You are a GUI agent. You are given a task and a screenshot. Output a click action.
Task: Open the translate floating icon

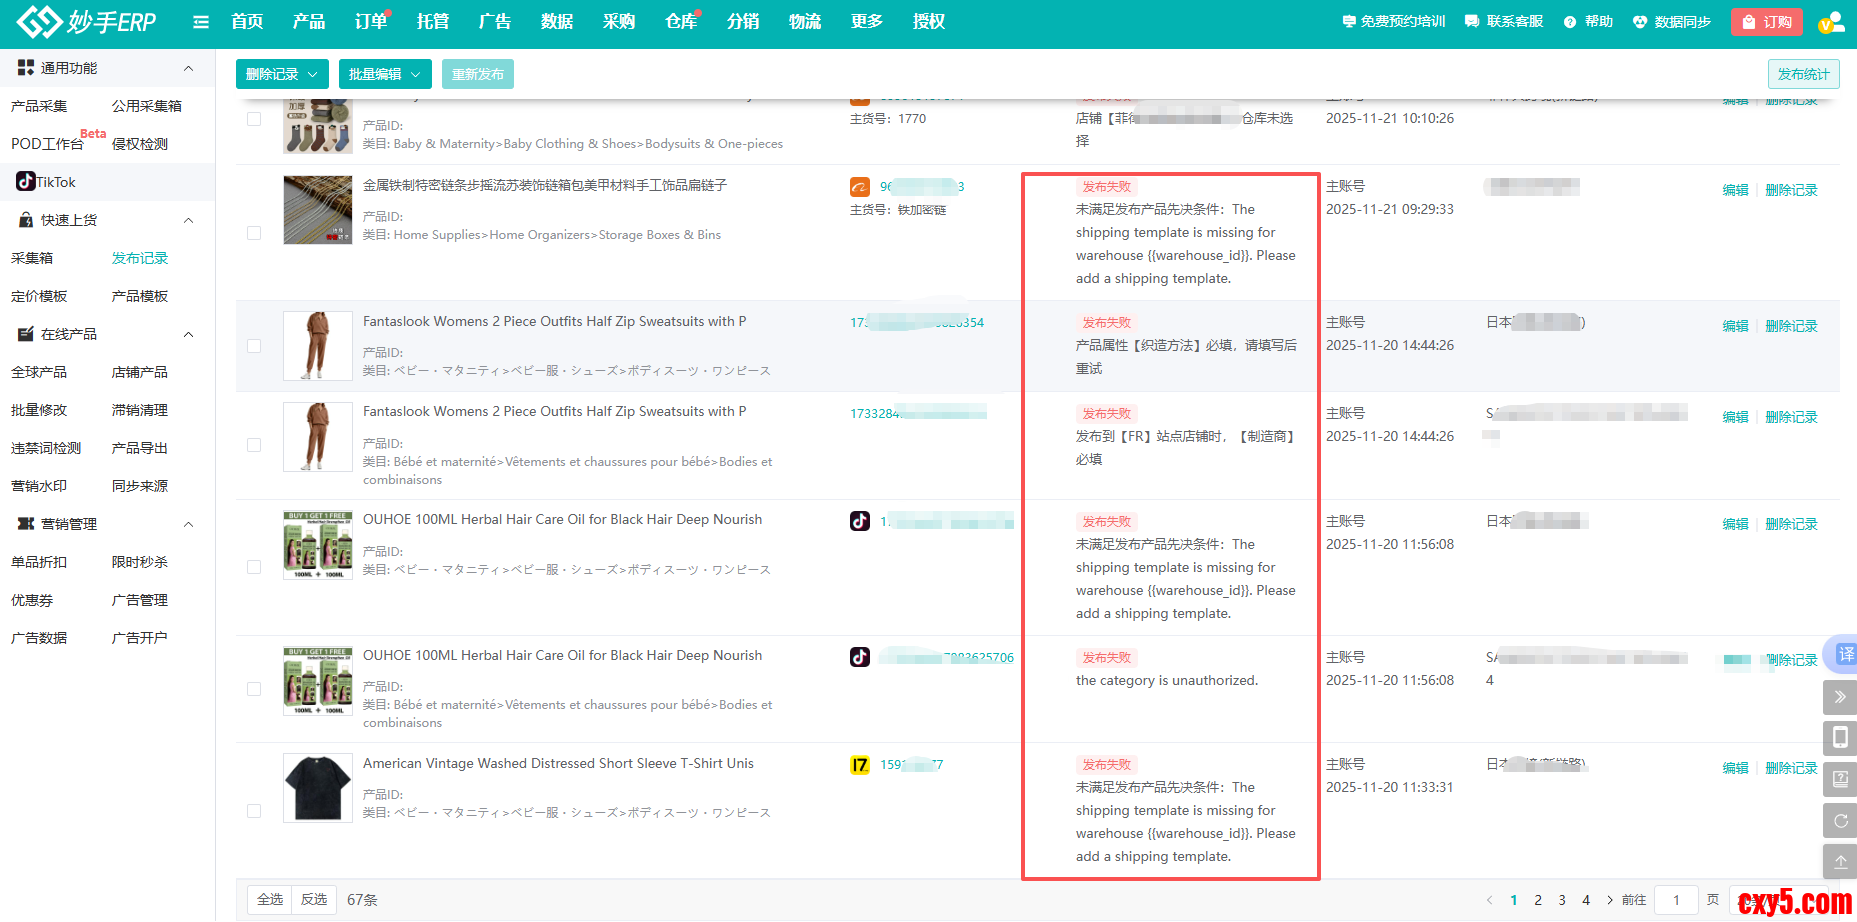coord(1844,654)
